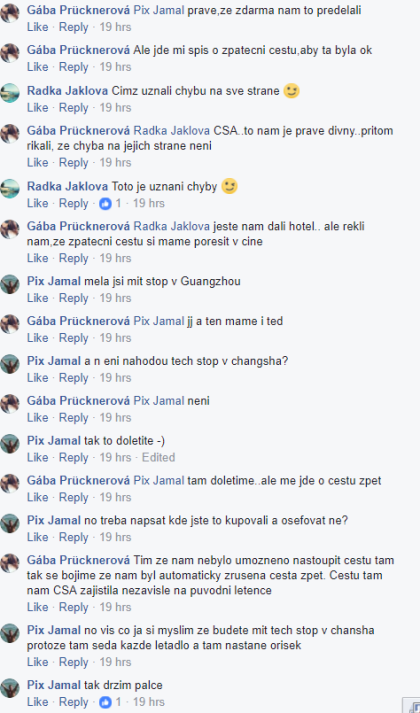Click Pix Jamal mention in "jj a ten mame"
The width and height of the screenshot is (420, 713).
[x=159, y=321]
